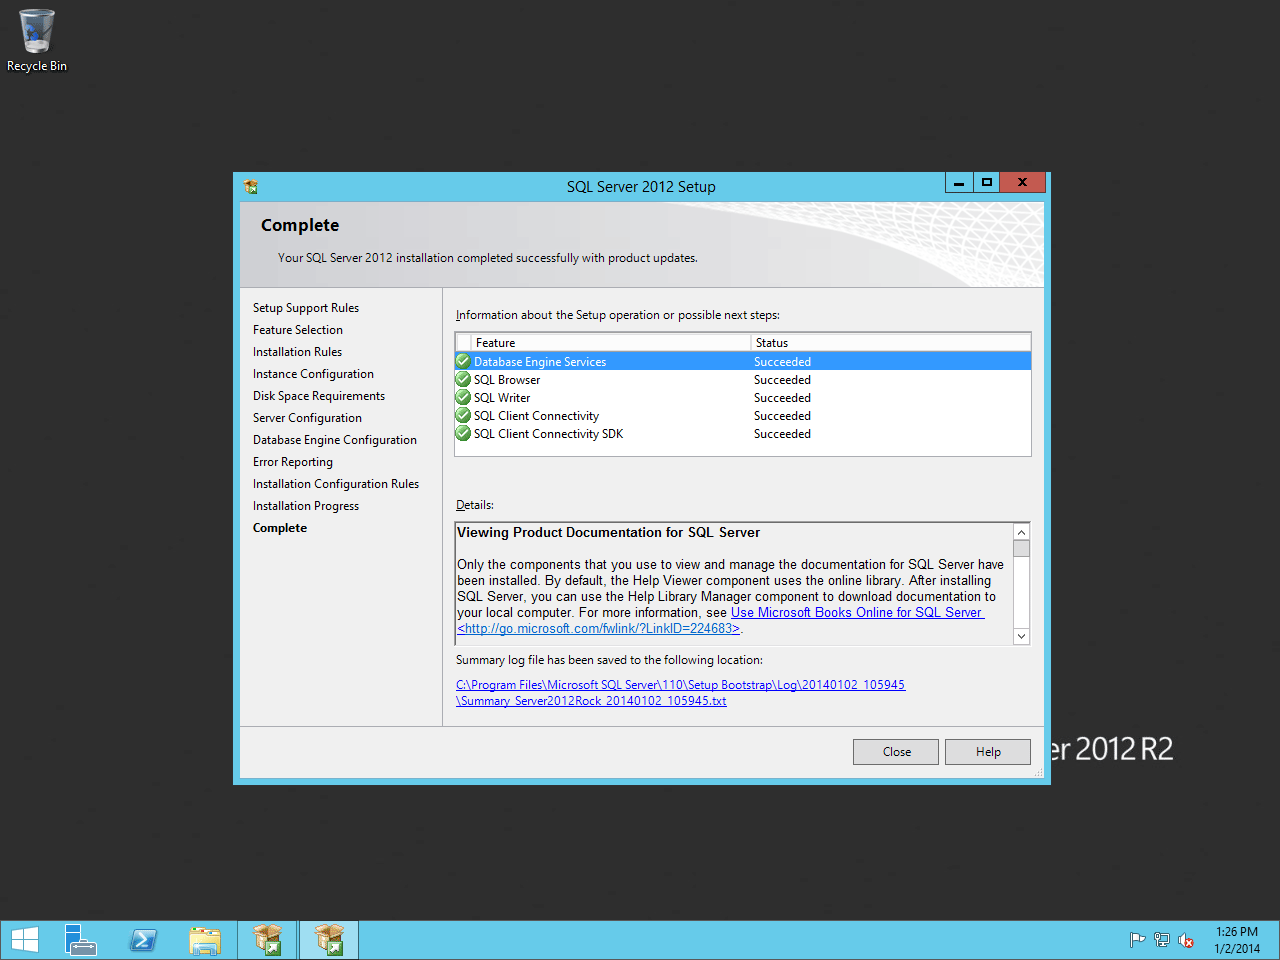Launch PowerShell from the taskbar
Screen dimensions: 1280x960
[143, 940]
